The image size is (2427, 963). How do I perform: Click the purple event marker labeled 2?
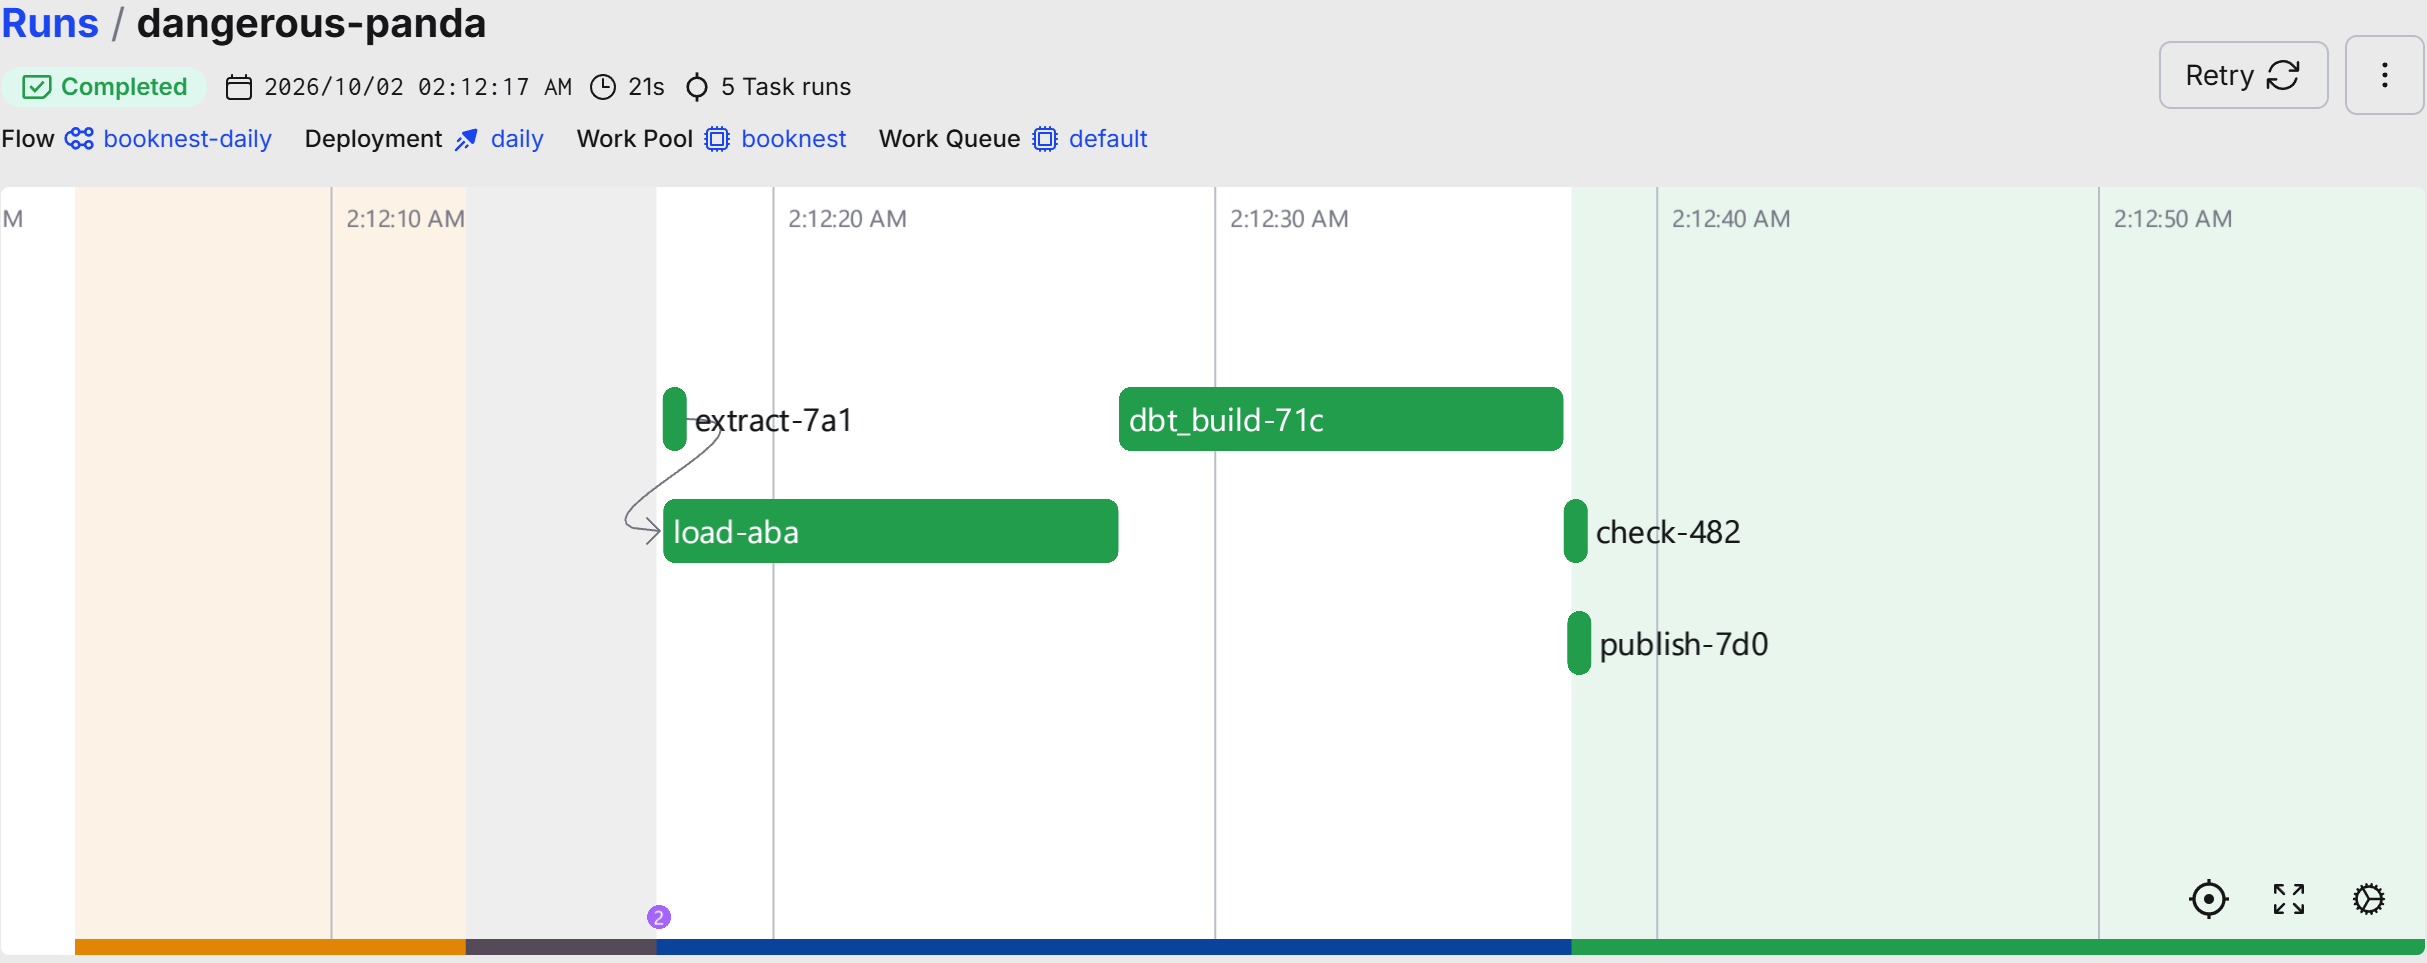pos(658,917)
